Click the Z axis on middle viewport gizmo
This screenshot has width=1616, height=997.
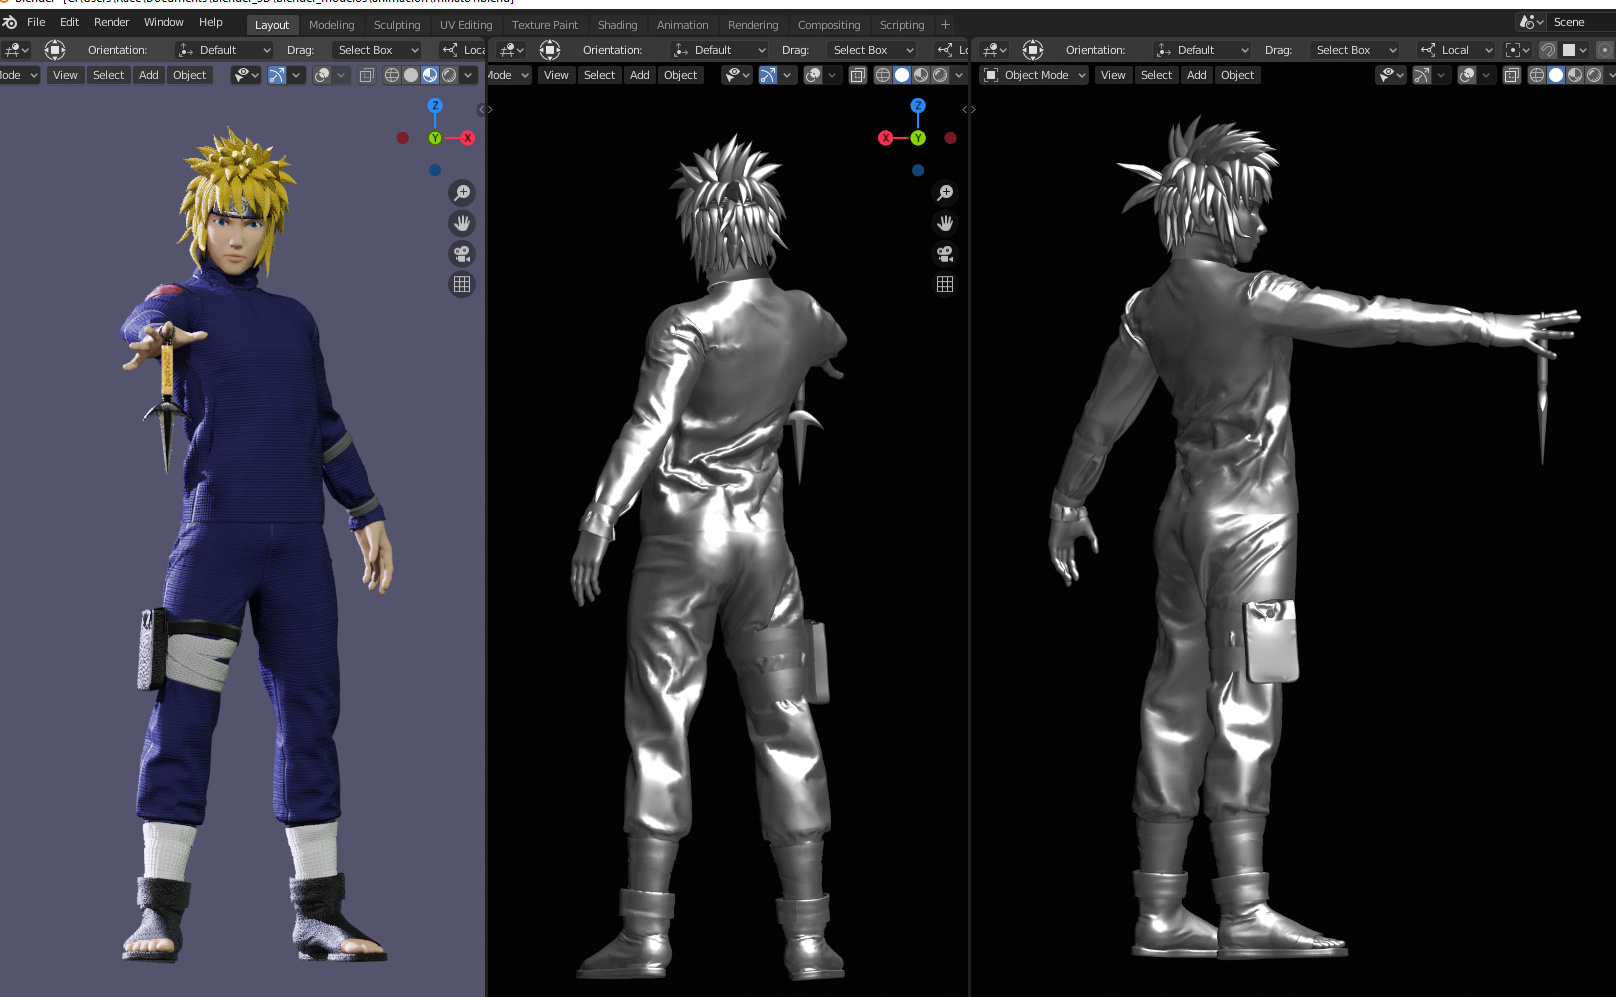[x=918, y=105]
